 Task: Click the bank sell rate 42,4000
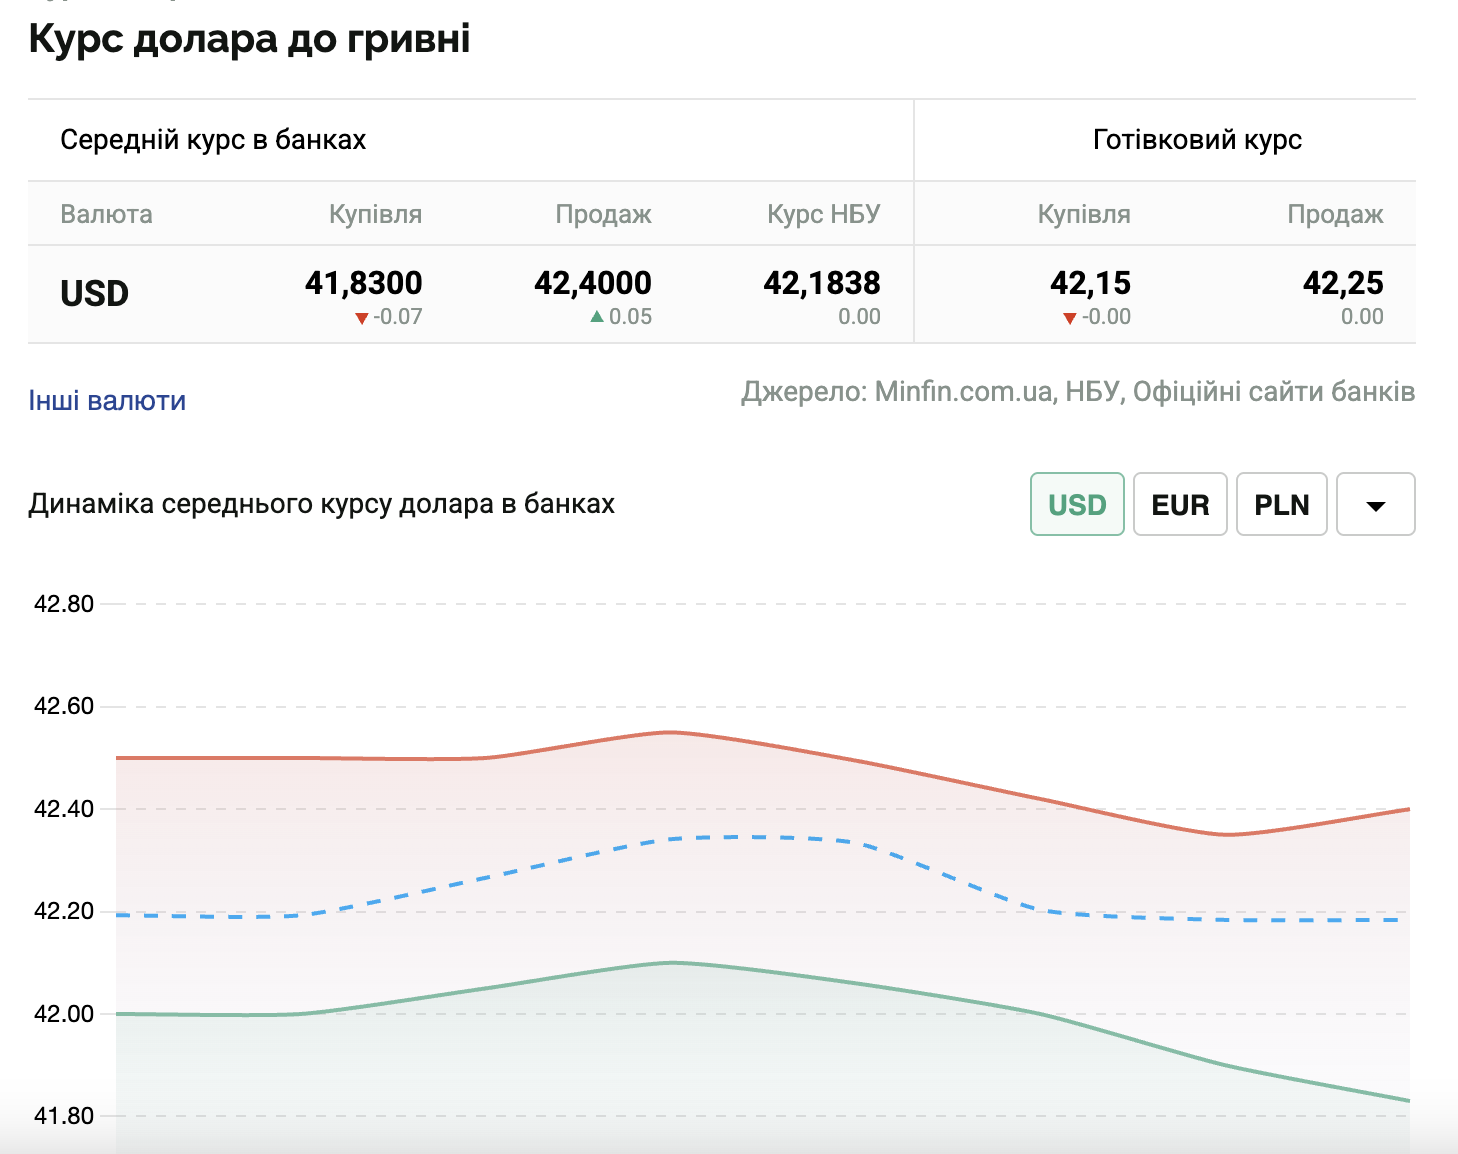click(x=593, y=283)
